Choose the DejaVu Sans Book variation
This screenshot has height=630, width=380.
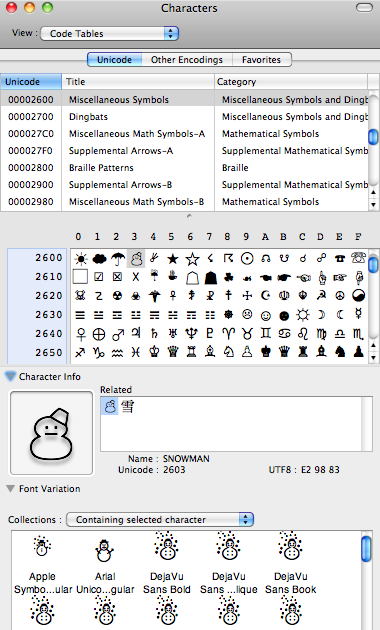(290, 562)
